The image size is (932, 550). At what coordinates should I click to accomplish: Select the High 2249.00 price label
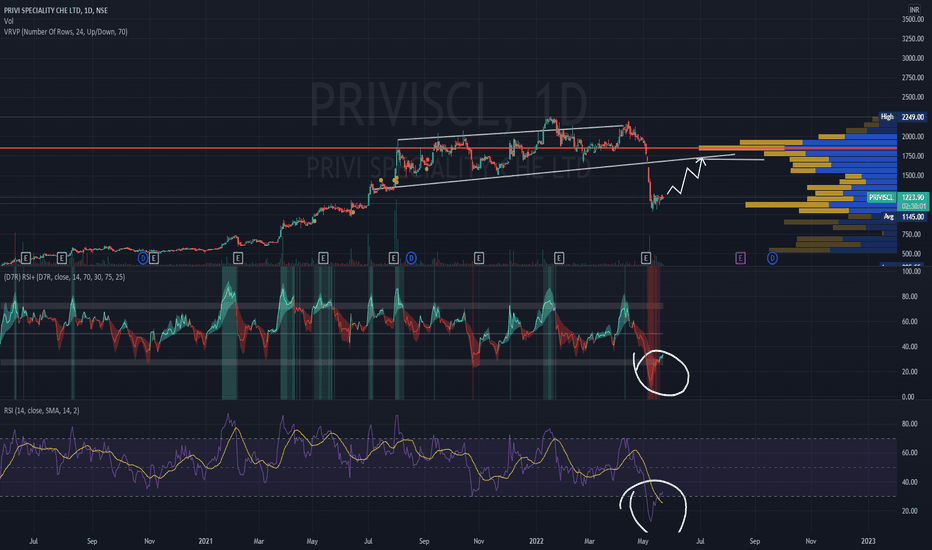(x=903, y=117)
